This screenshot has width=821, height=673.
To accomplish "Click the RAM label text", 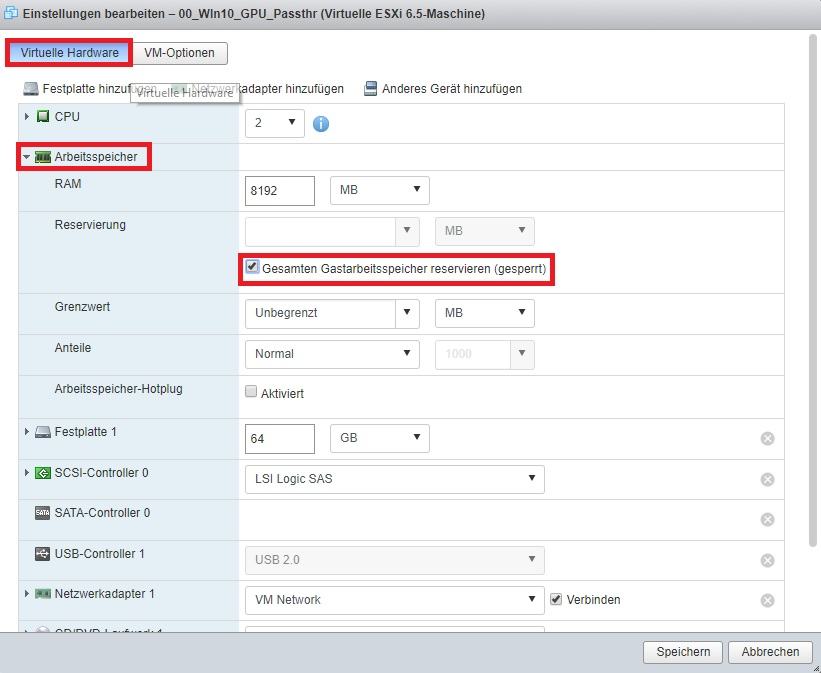I will click(x=68, y=184).
